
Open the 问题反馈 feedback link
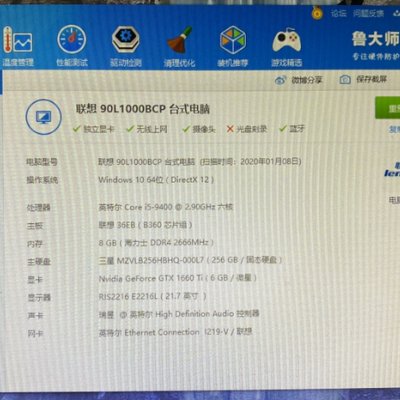368,13
